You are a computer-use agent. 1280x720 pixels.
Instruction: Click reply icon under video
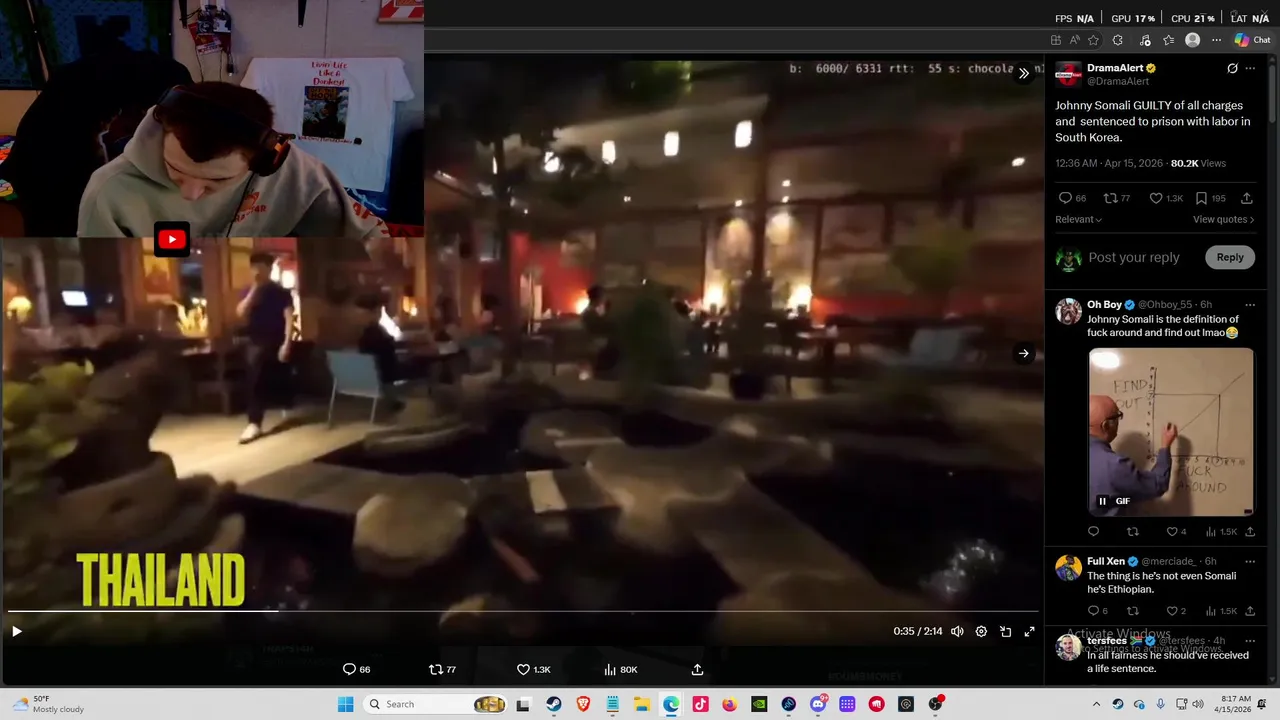[356, 669]
